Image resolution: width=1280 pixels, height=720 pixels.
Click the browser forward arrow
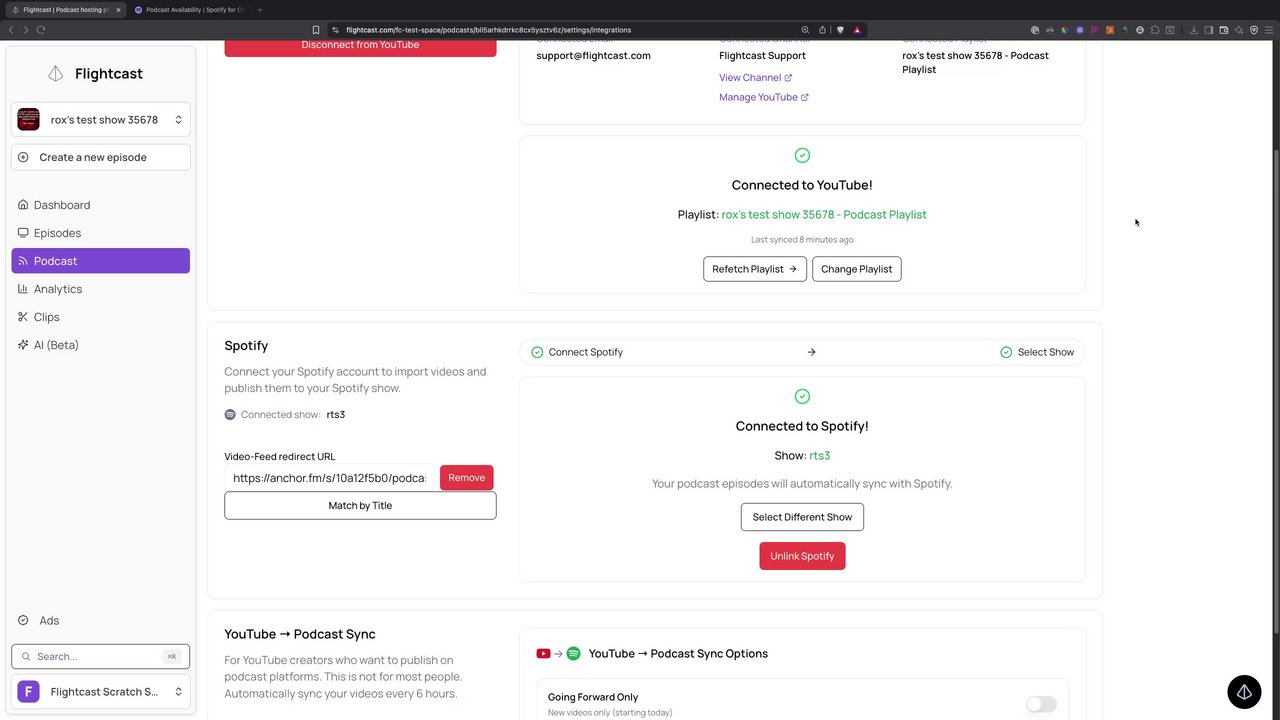(x=26, y=30)
